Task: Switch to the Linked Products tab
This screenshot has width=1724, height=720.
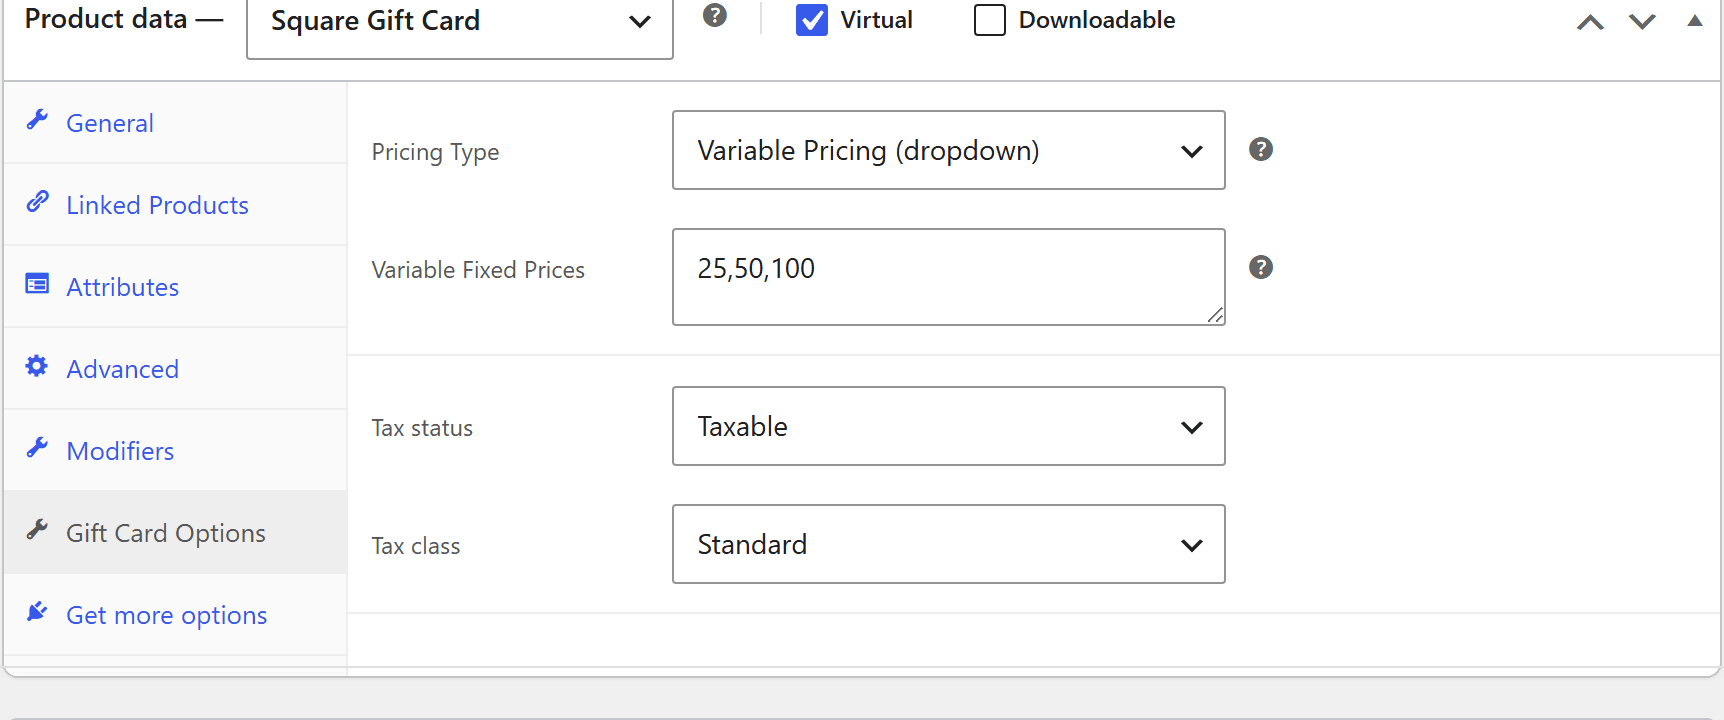Action: pyautogui.click(x=175, y=205)
